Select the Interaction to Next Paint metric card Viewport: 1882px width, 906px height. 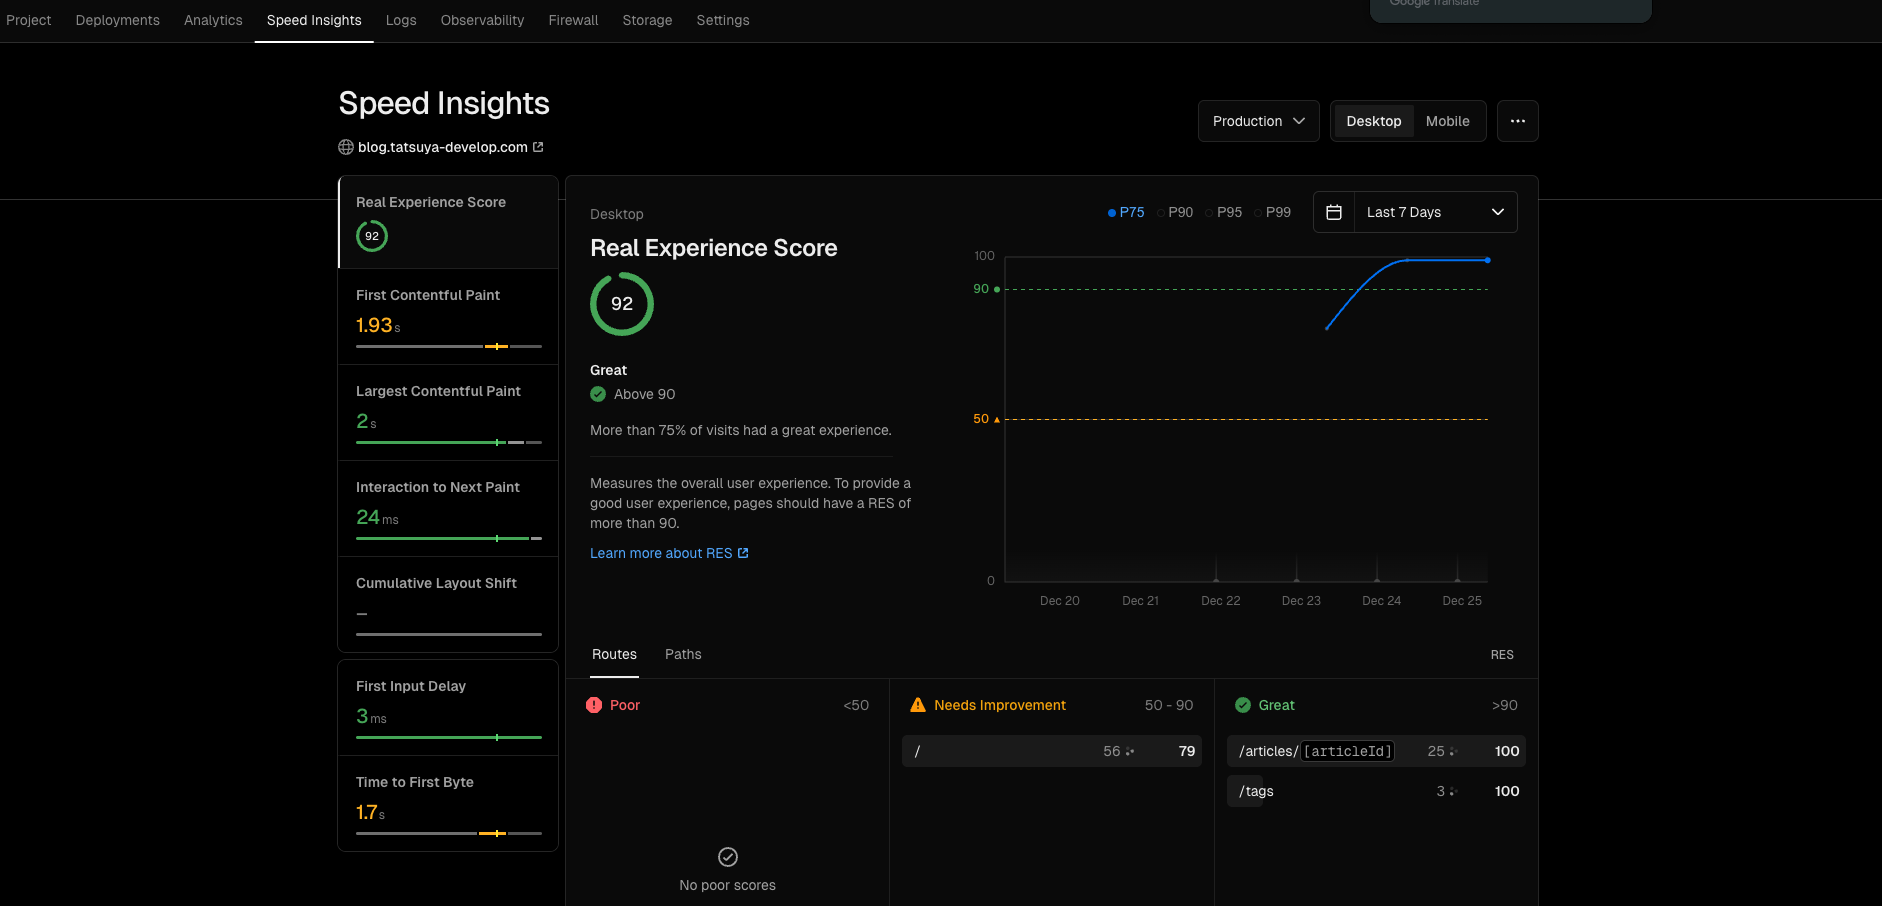coord(448,509)
